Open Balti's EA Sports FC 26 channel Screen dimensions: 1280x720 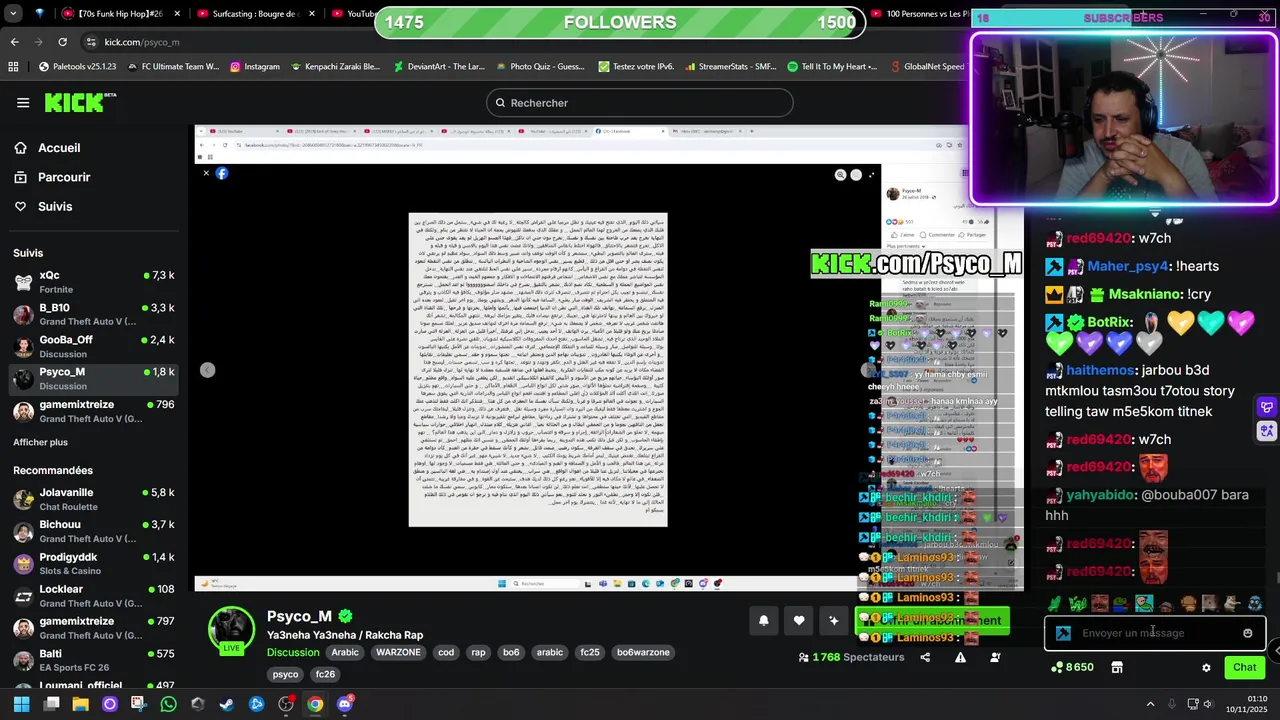click(x=94, y=660)
